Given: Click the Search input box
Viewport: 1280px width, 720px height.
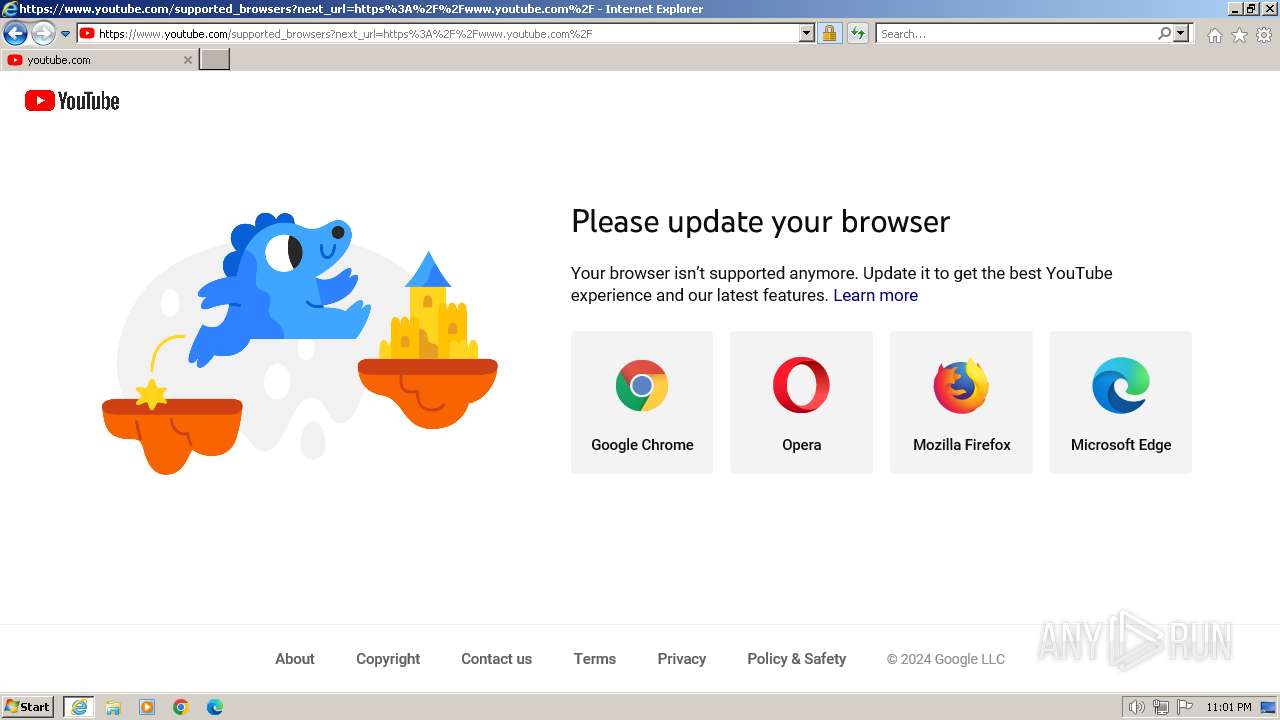Looking at the screenshot, I should click(x=1015, y=33).
